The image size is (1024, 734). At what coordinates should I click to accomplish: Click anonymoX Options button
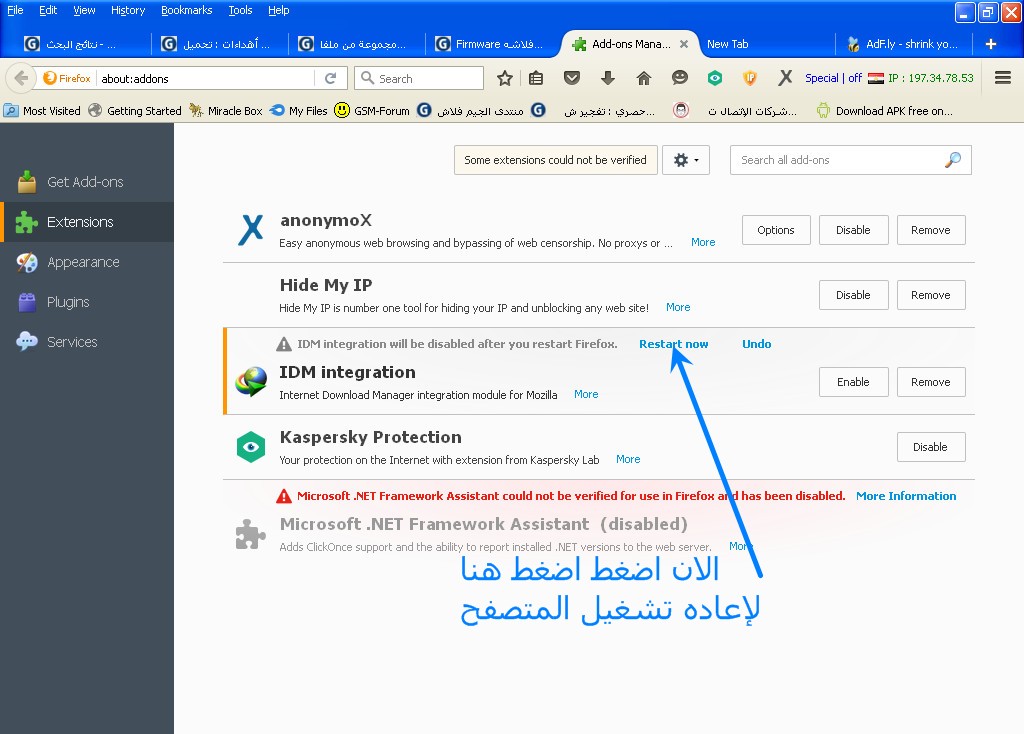(x=776, y=230)
